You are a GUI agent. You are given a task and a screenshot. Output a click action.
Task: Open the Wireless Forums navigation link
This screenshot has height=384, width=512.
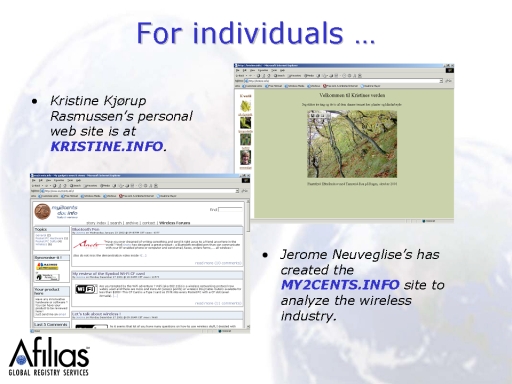175,223
